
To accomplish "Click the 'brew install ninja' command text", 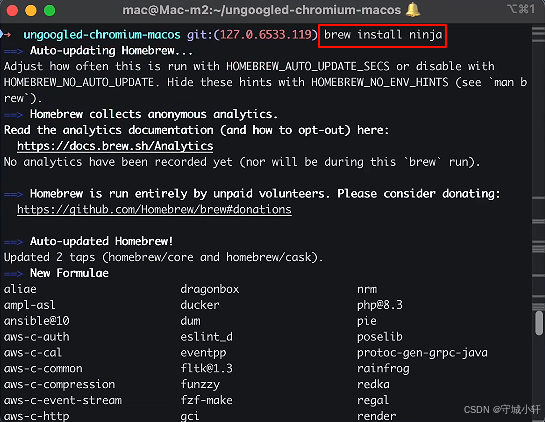I will point(383,35).
